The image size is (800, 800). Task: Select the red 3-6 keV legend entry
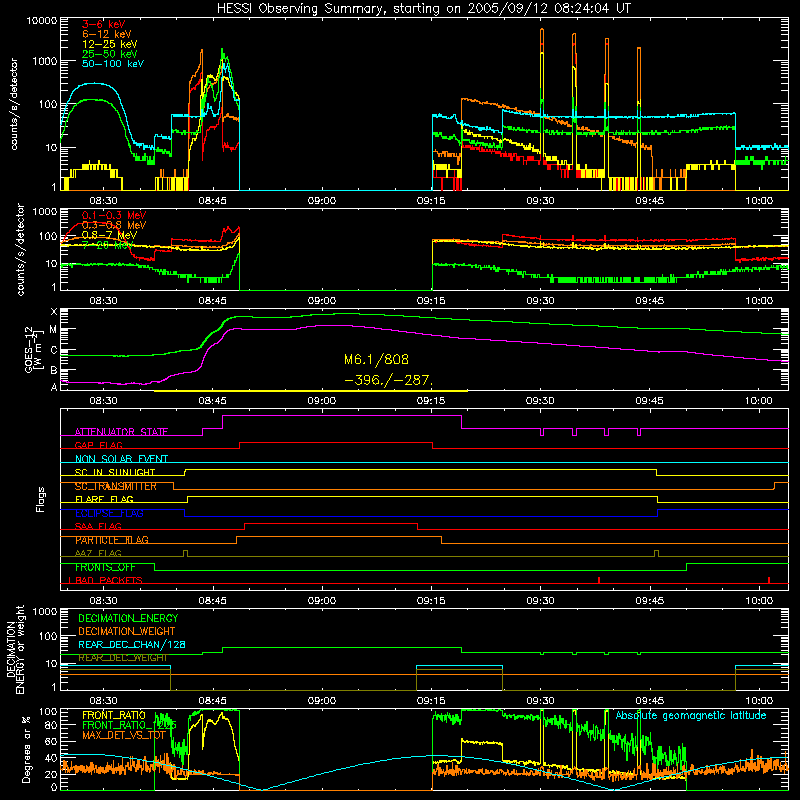(x=104, y=24)
